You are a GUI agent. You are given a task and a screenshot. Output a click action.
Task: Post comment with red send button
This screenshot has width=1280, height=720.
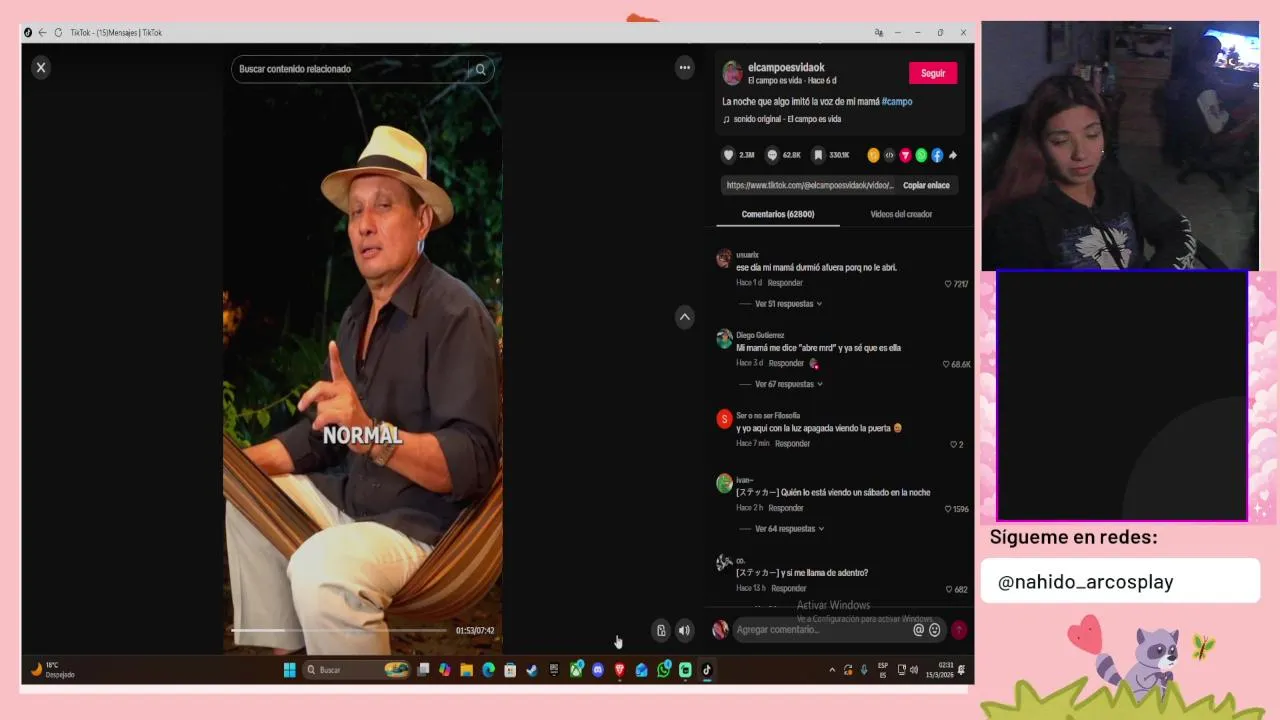[x=958, y=630]
